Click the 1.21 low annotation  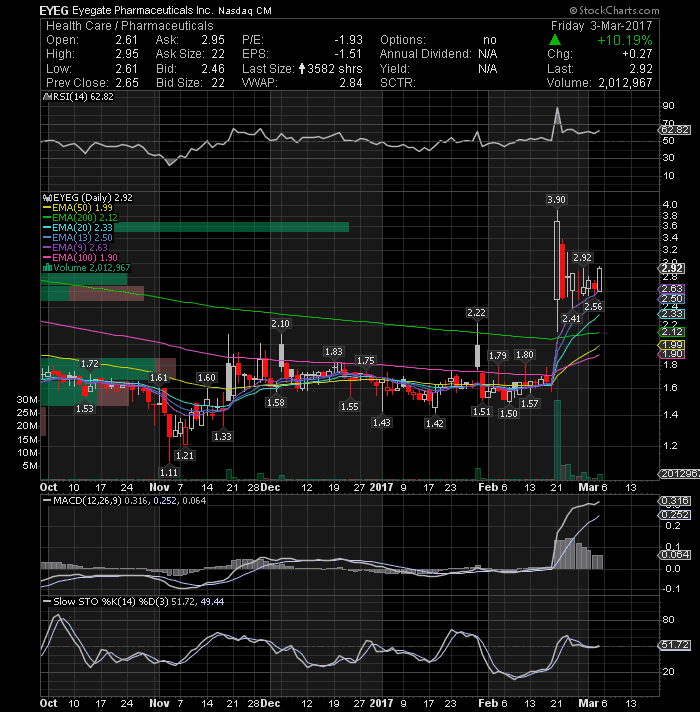tap(185, 455)
